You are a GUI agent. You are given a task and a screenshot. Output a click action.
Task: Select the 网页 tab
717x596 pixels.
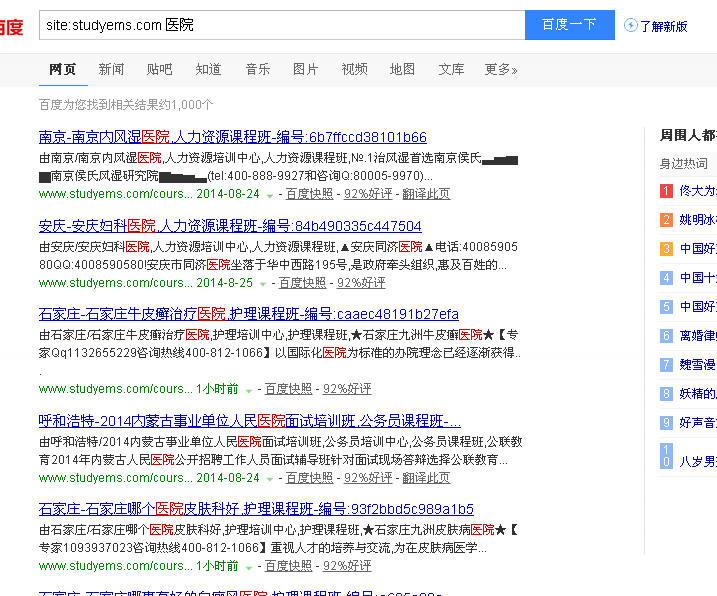pyautogui.click(x=63, y=70)
